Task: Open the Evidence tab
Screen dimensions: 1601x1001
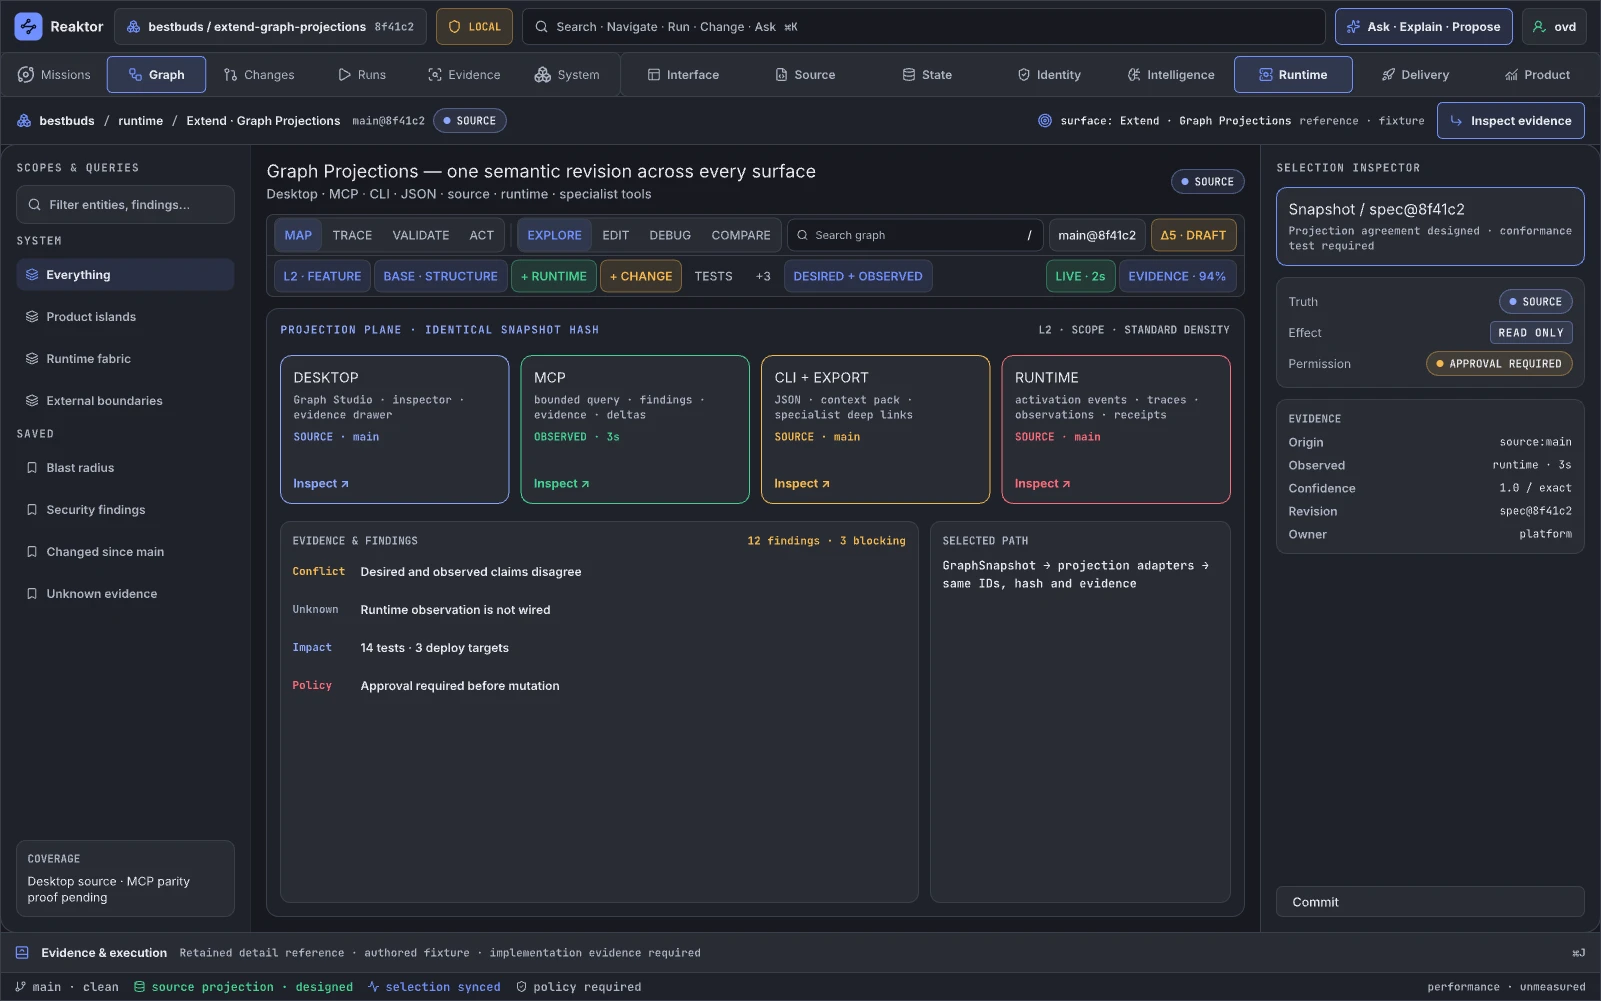Action: (464, 75)
